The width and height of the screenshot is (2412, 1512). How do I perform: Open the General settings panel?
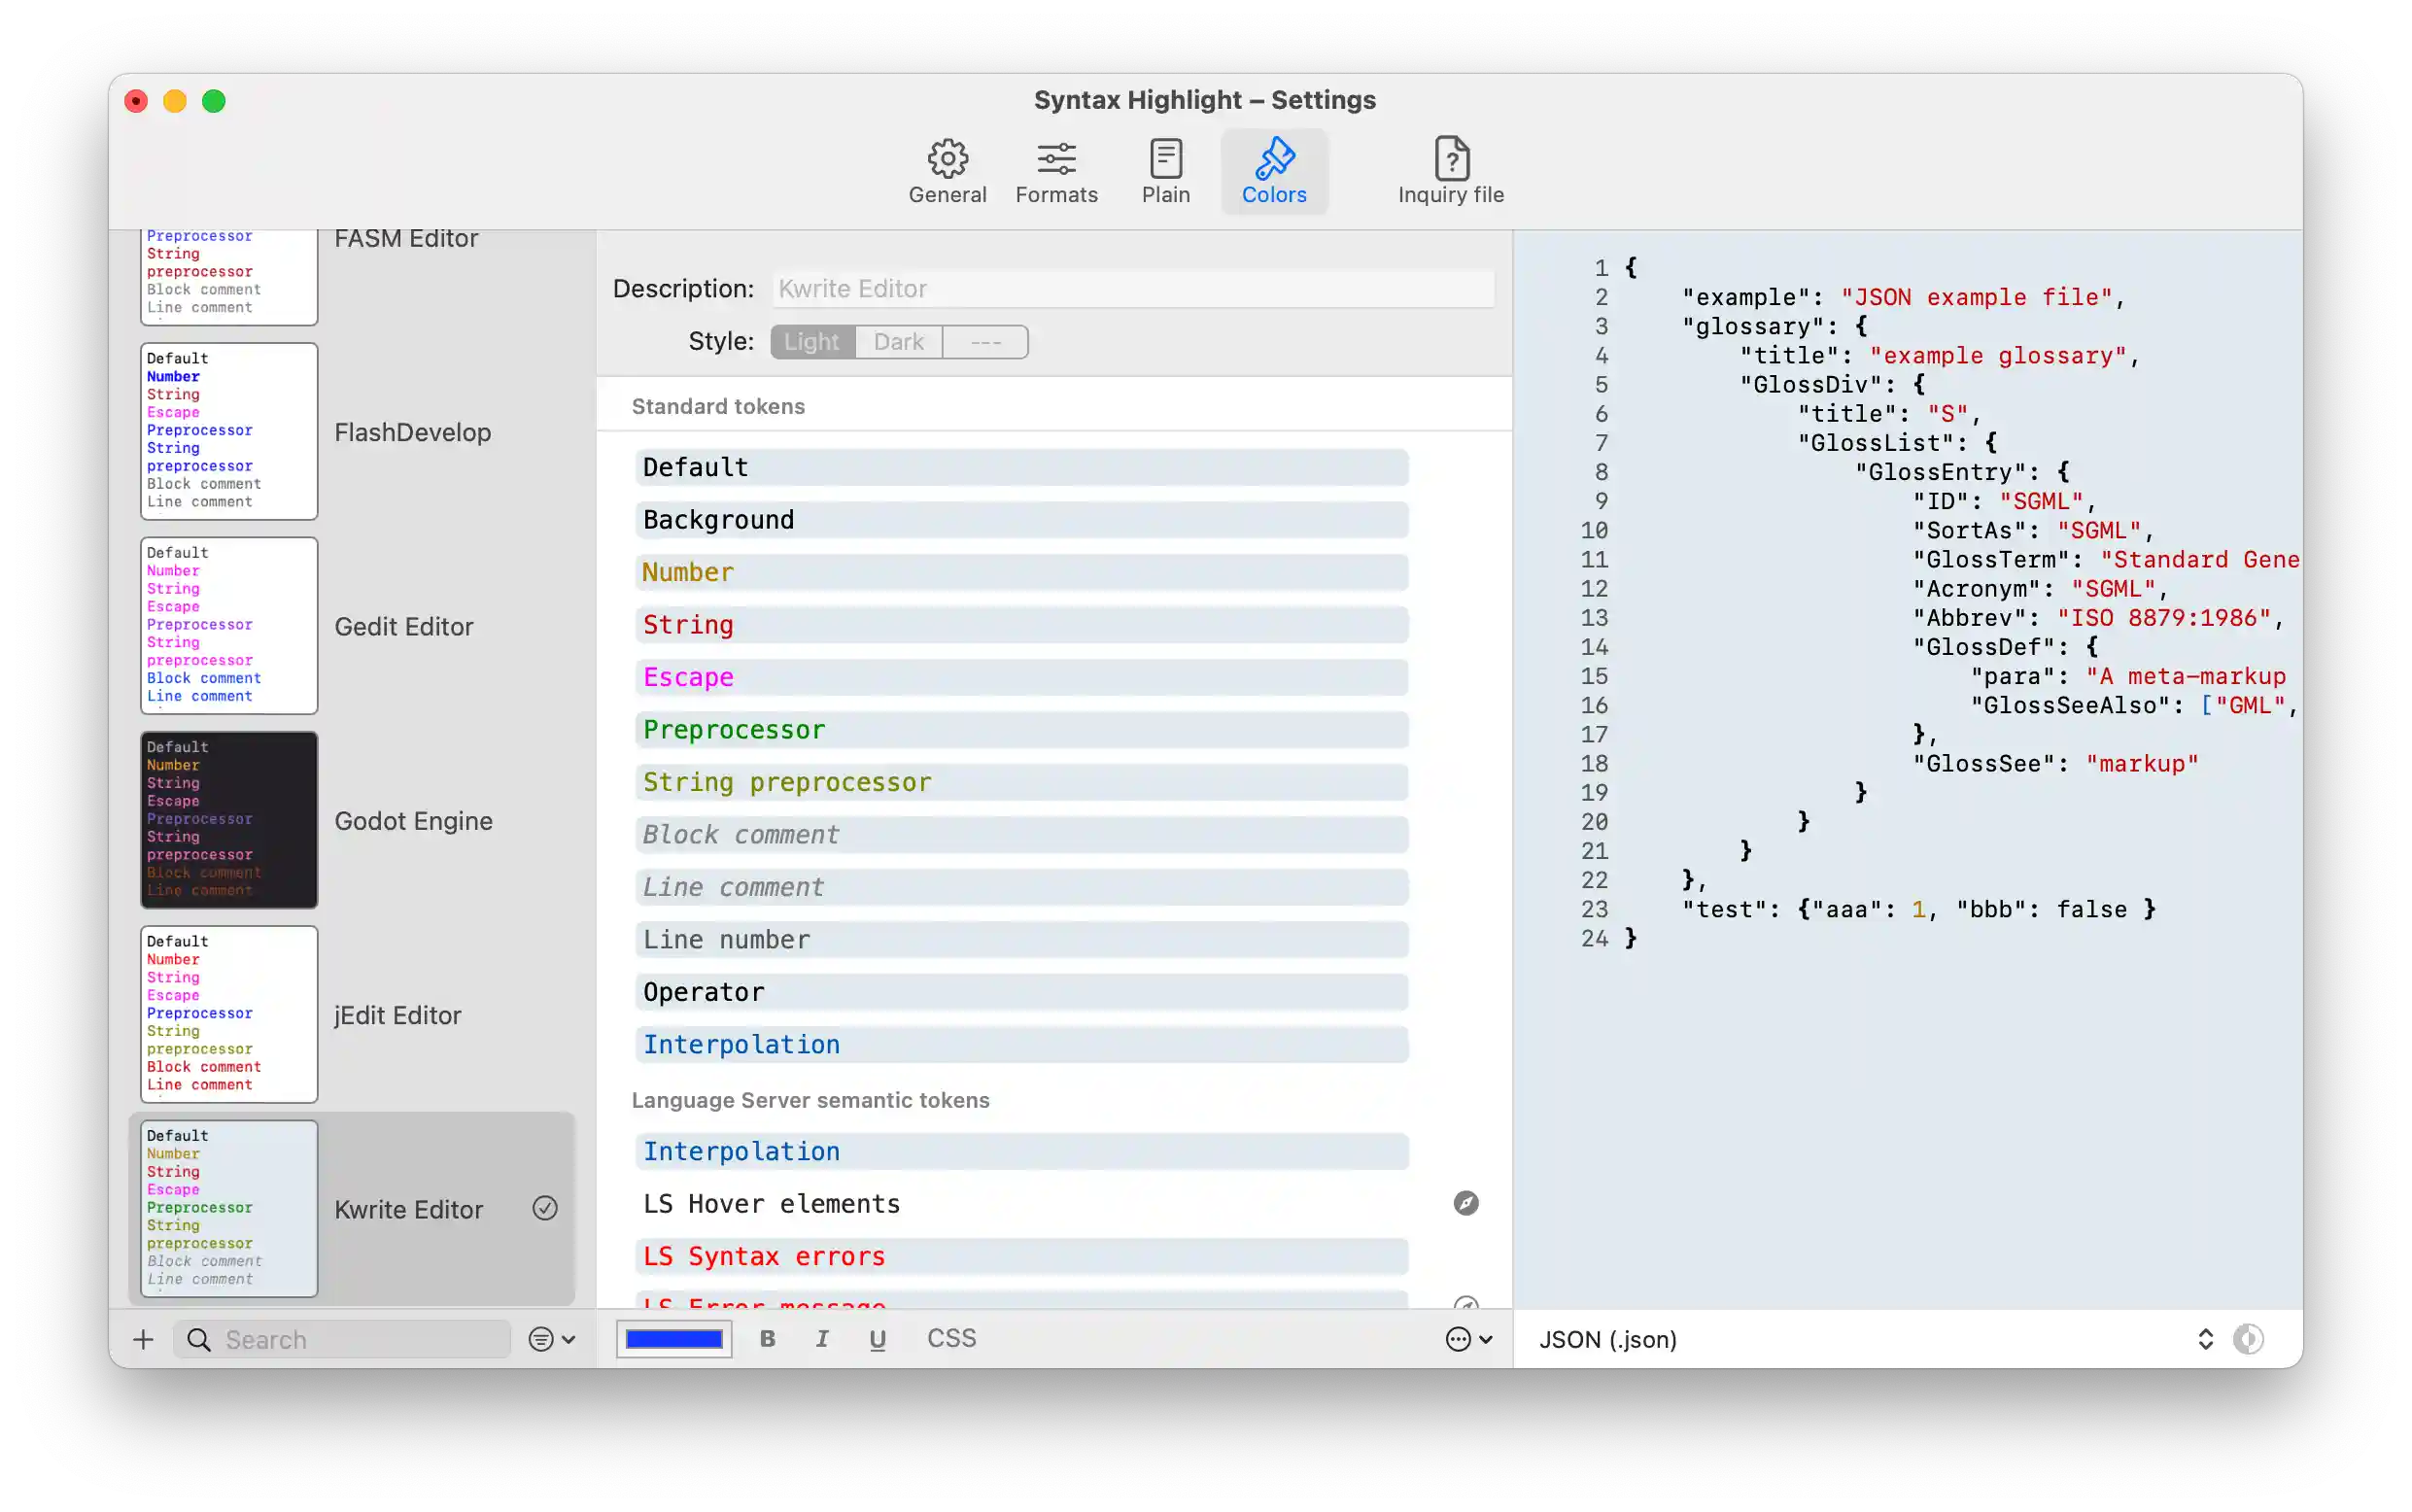[x=946, y=170]
